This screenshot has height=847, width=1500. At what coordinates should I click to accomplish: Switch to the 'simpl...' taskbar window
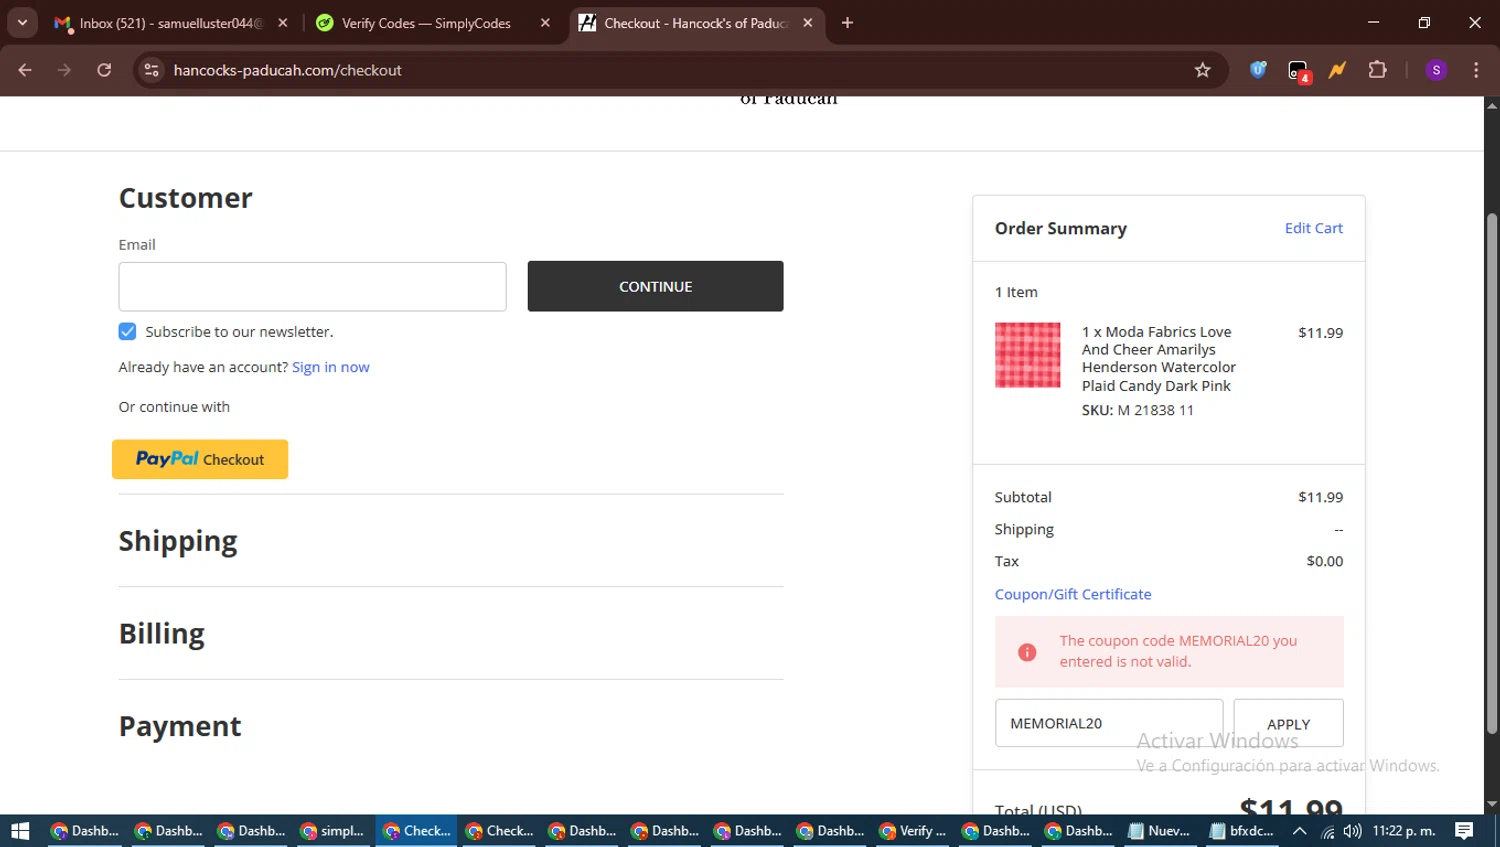pos(333,831)
